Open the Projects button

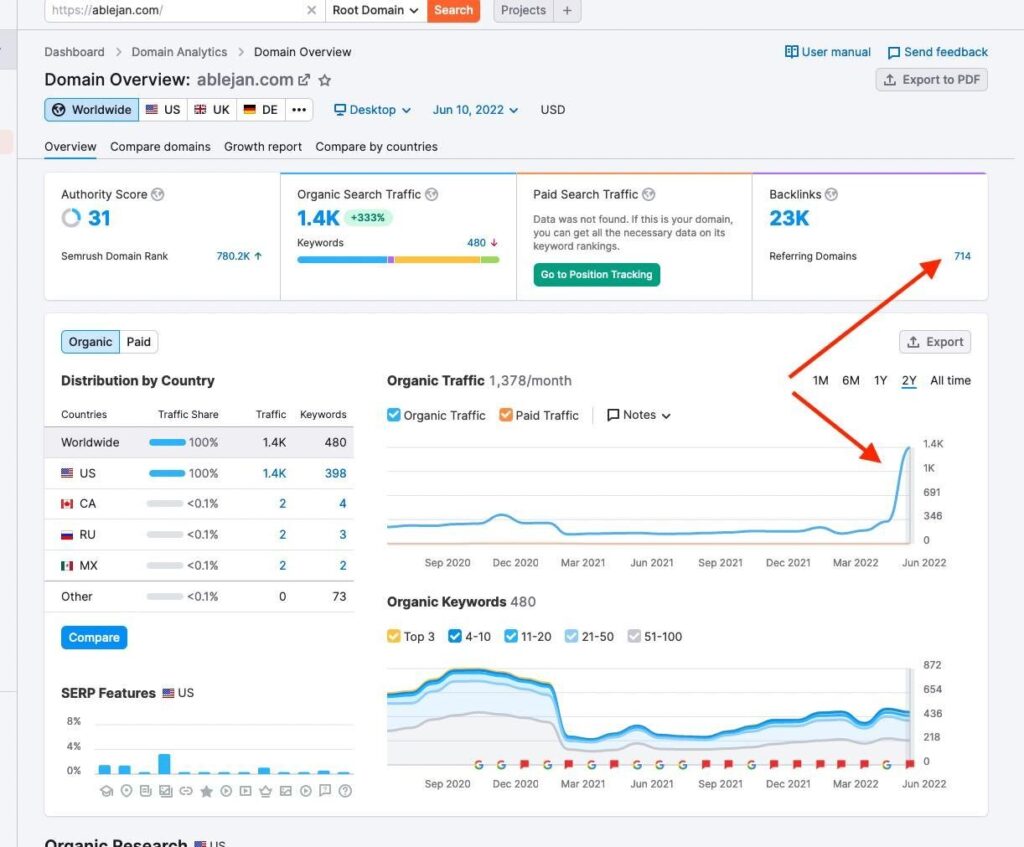(x=523, y=10)
